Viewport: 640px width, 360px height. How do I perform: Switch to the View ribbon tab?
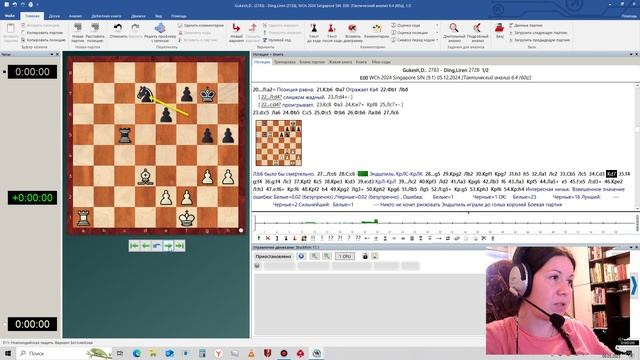point(158,16)
